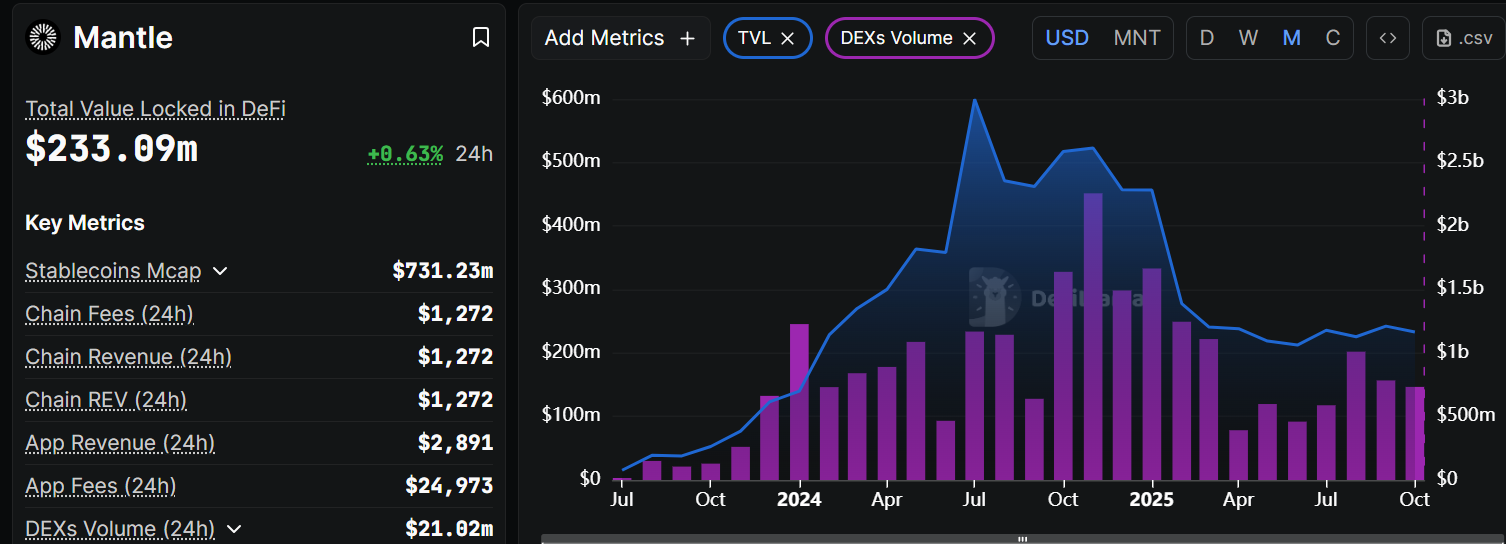
Task: Switch currency denomination to MNT
Action: click(x=1137, y=38)
